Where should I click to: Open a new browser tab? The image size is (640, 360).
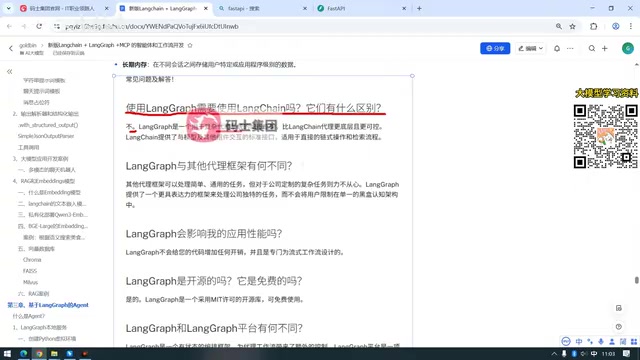[419, 8]
